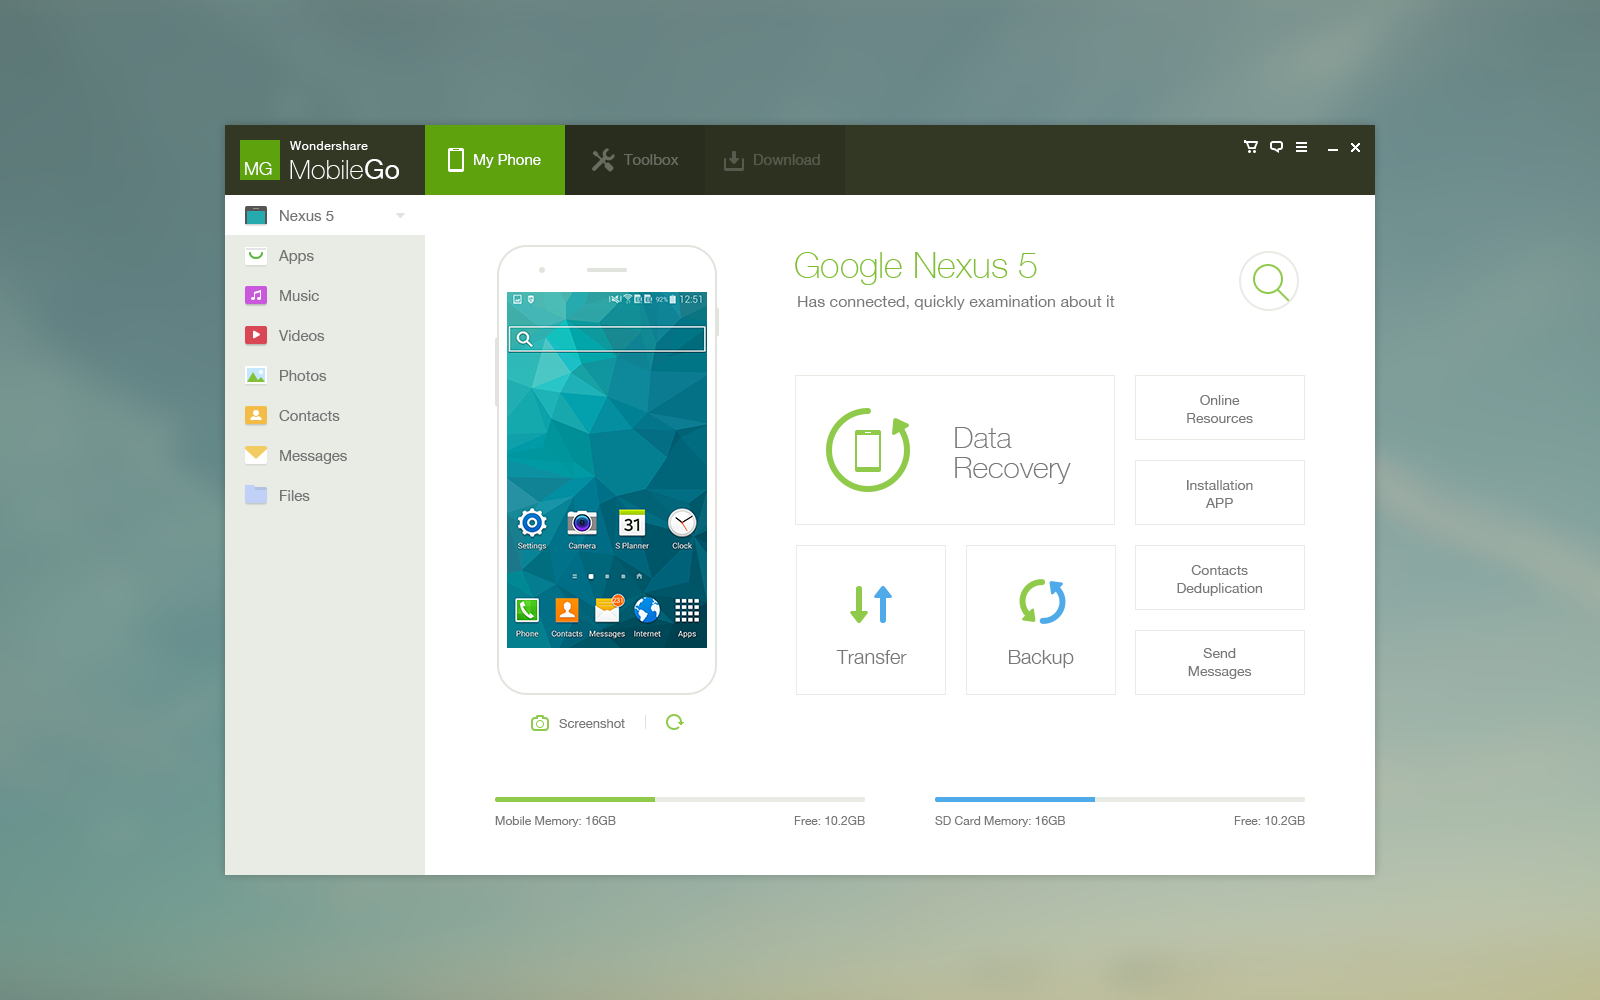Open Files in the sidebar
The image size is (1600, 1000).
click(325, 496)
